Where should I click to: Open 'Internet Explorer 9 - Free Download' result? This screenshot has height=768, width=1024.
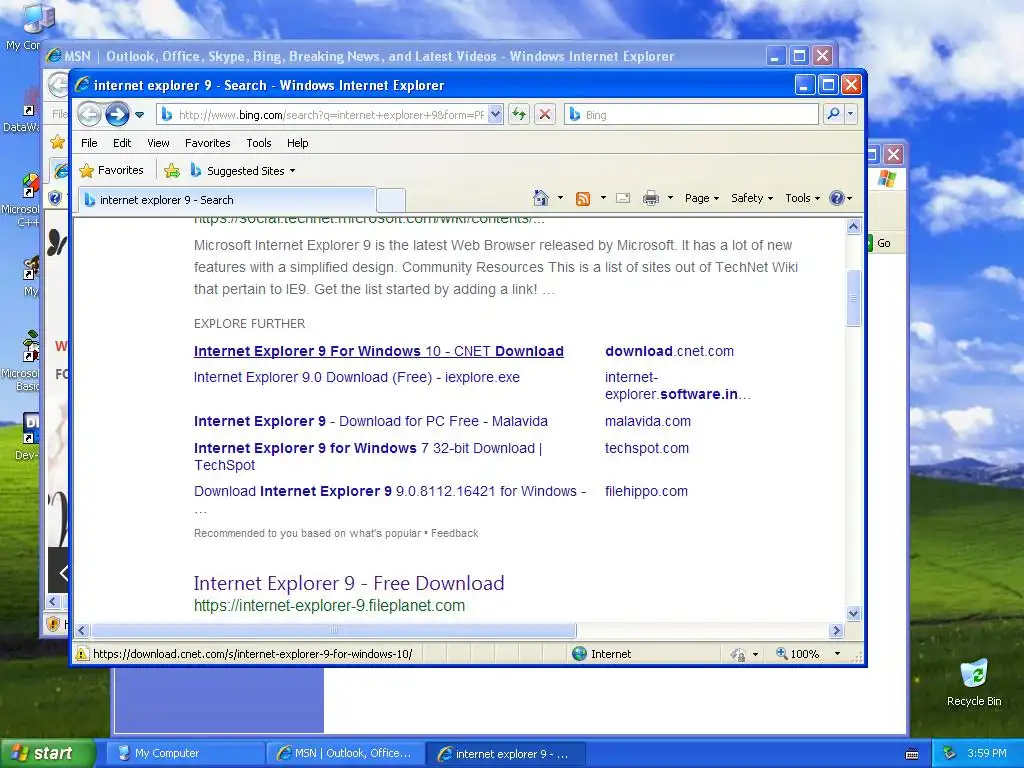tap(349, 583)
